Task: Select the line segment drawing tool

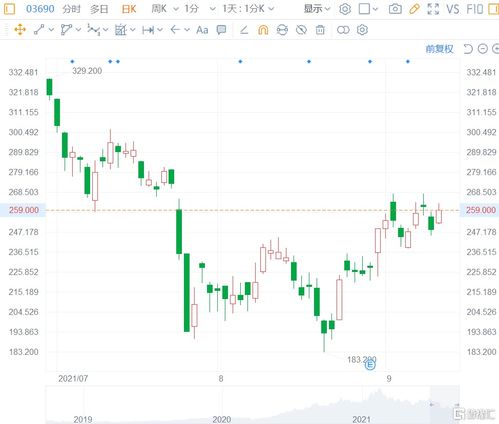Action: 39,30
